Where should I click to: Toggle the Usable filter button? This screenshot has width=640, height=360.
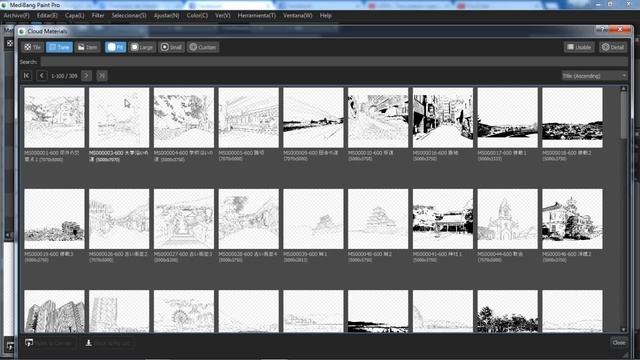click(579, 47)
